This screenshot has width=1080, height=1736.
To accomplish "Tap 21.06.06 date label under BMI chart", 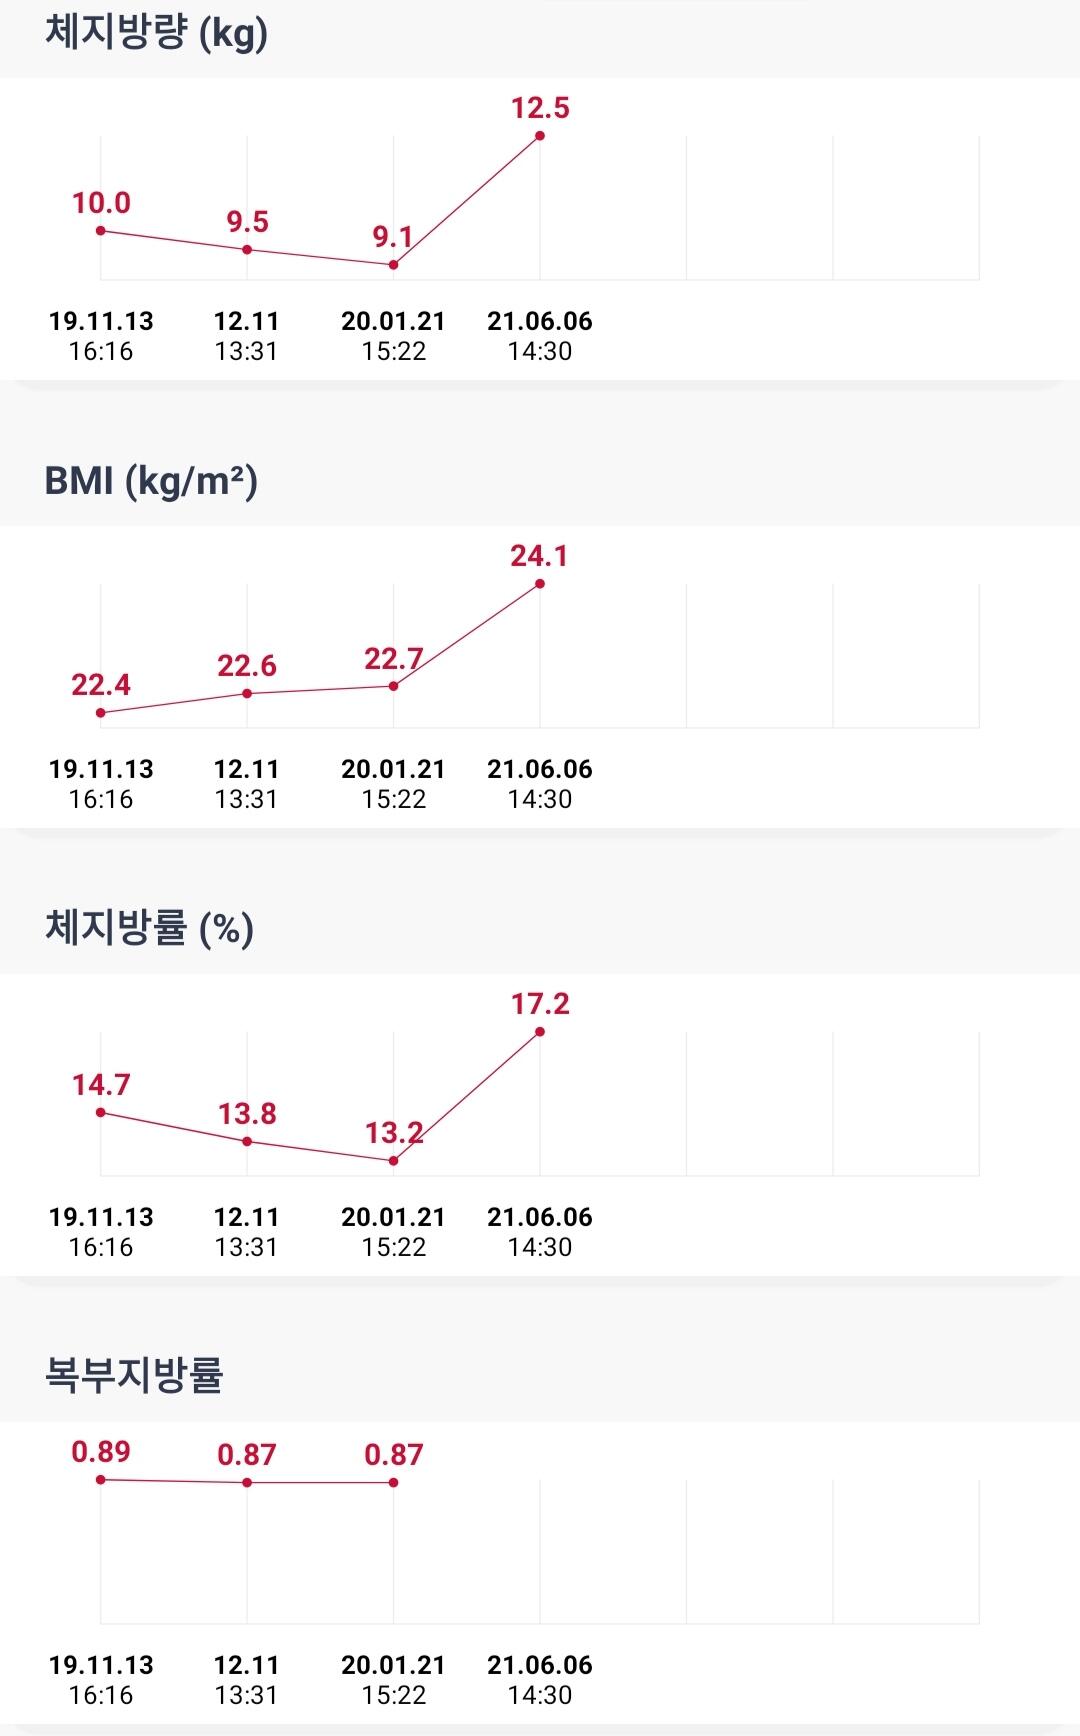I will click(540, 770).
